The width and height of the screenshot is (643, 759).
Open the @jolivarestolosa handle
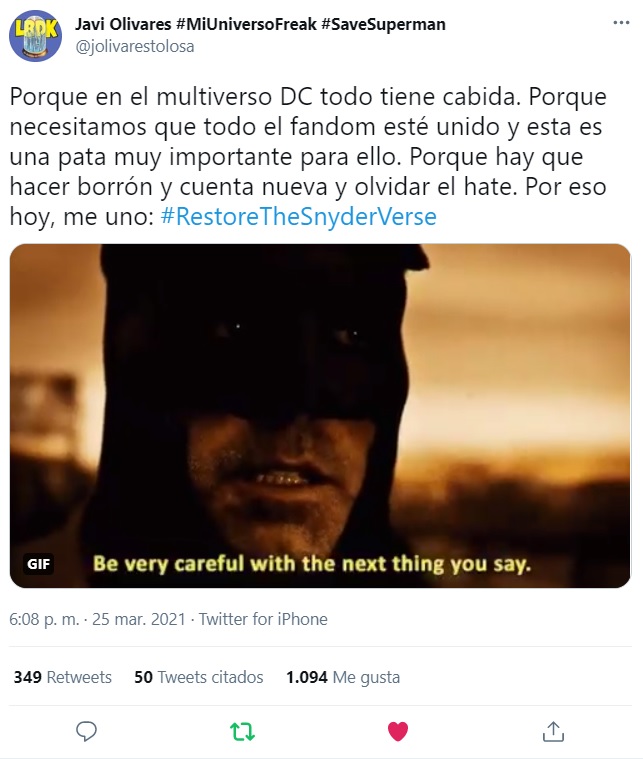[x=135, y=46]
